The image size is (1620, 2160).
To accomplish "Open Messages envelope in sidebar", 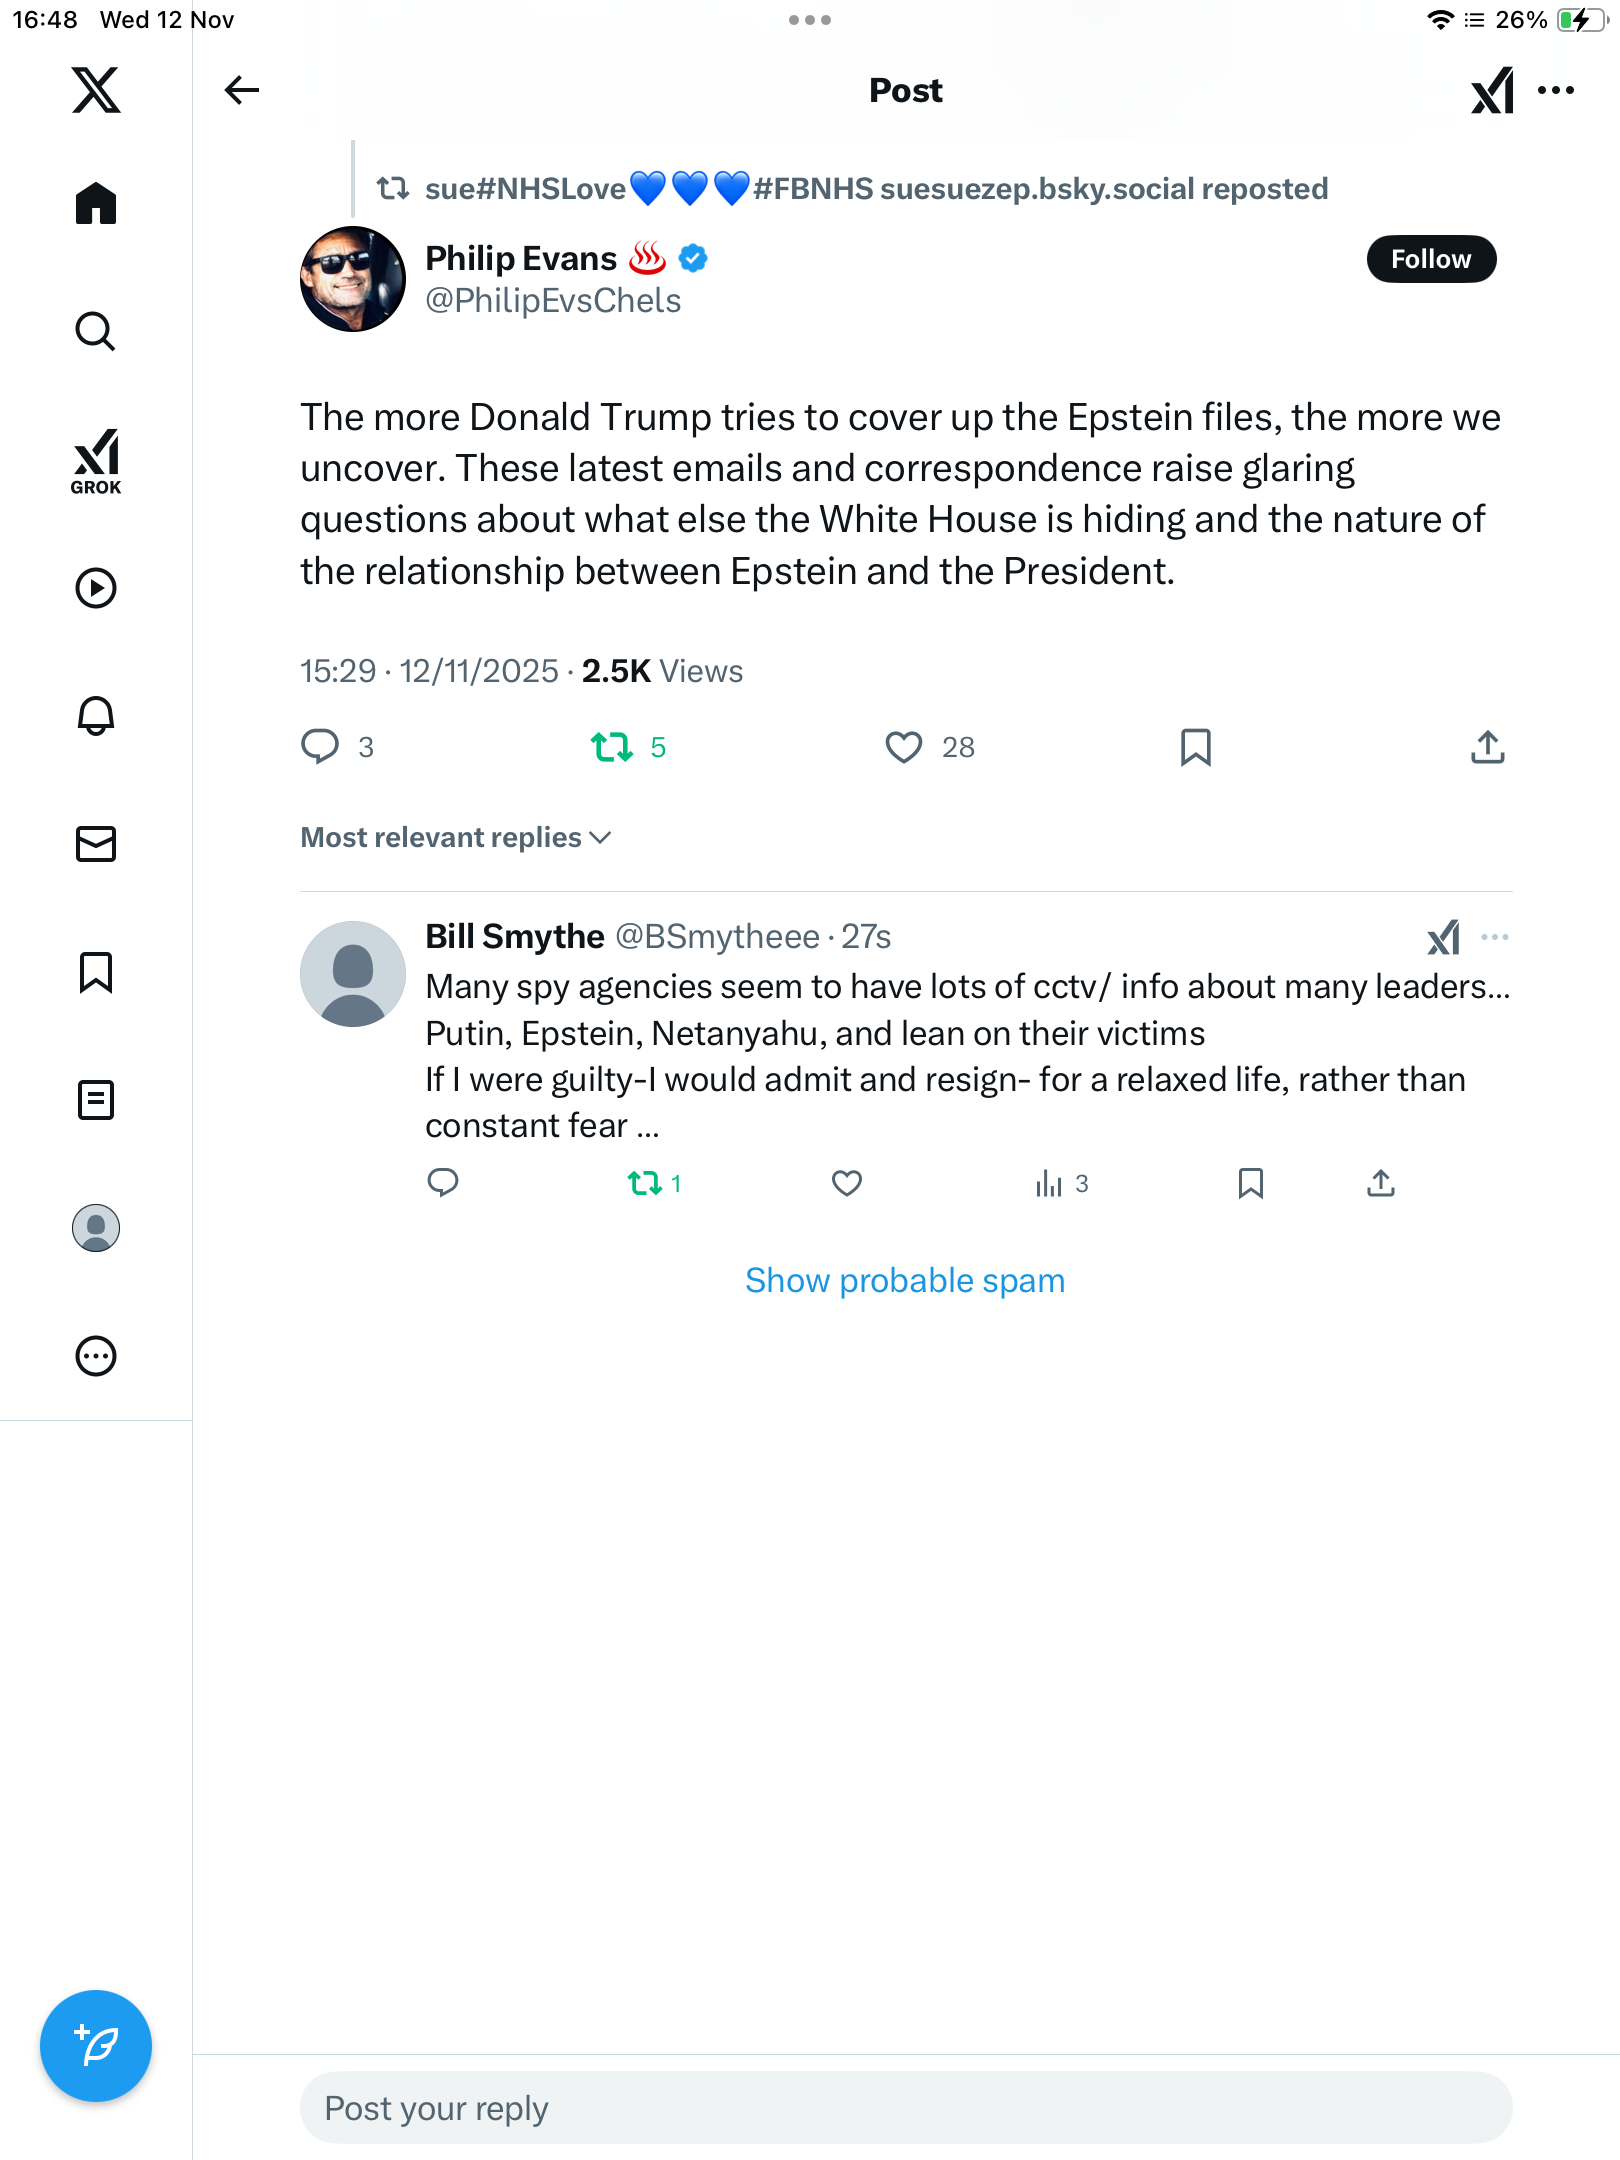I will click(x=96, y=844).
